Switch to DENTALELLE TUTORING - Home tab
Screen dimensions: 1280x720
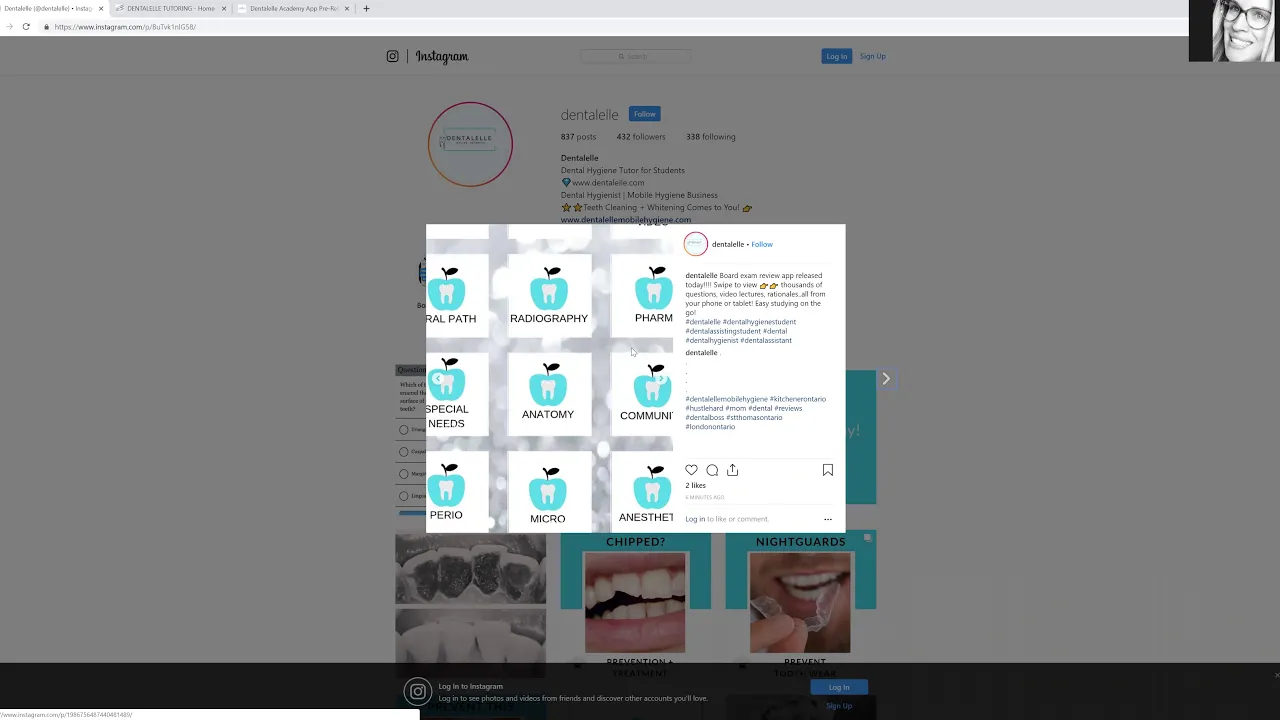click(x=170, y=8)
